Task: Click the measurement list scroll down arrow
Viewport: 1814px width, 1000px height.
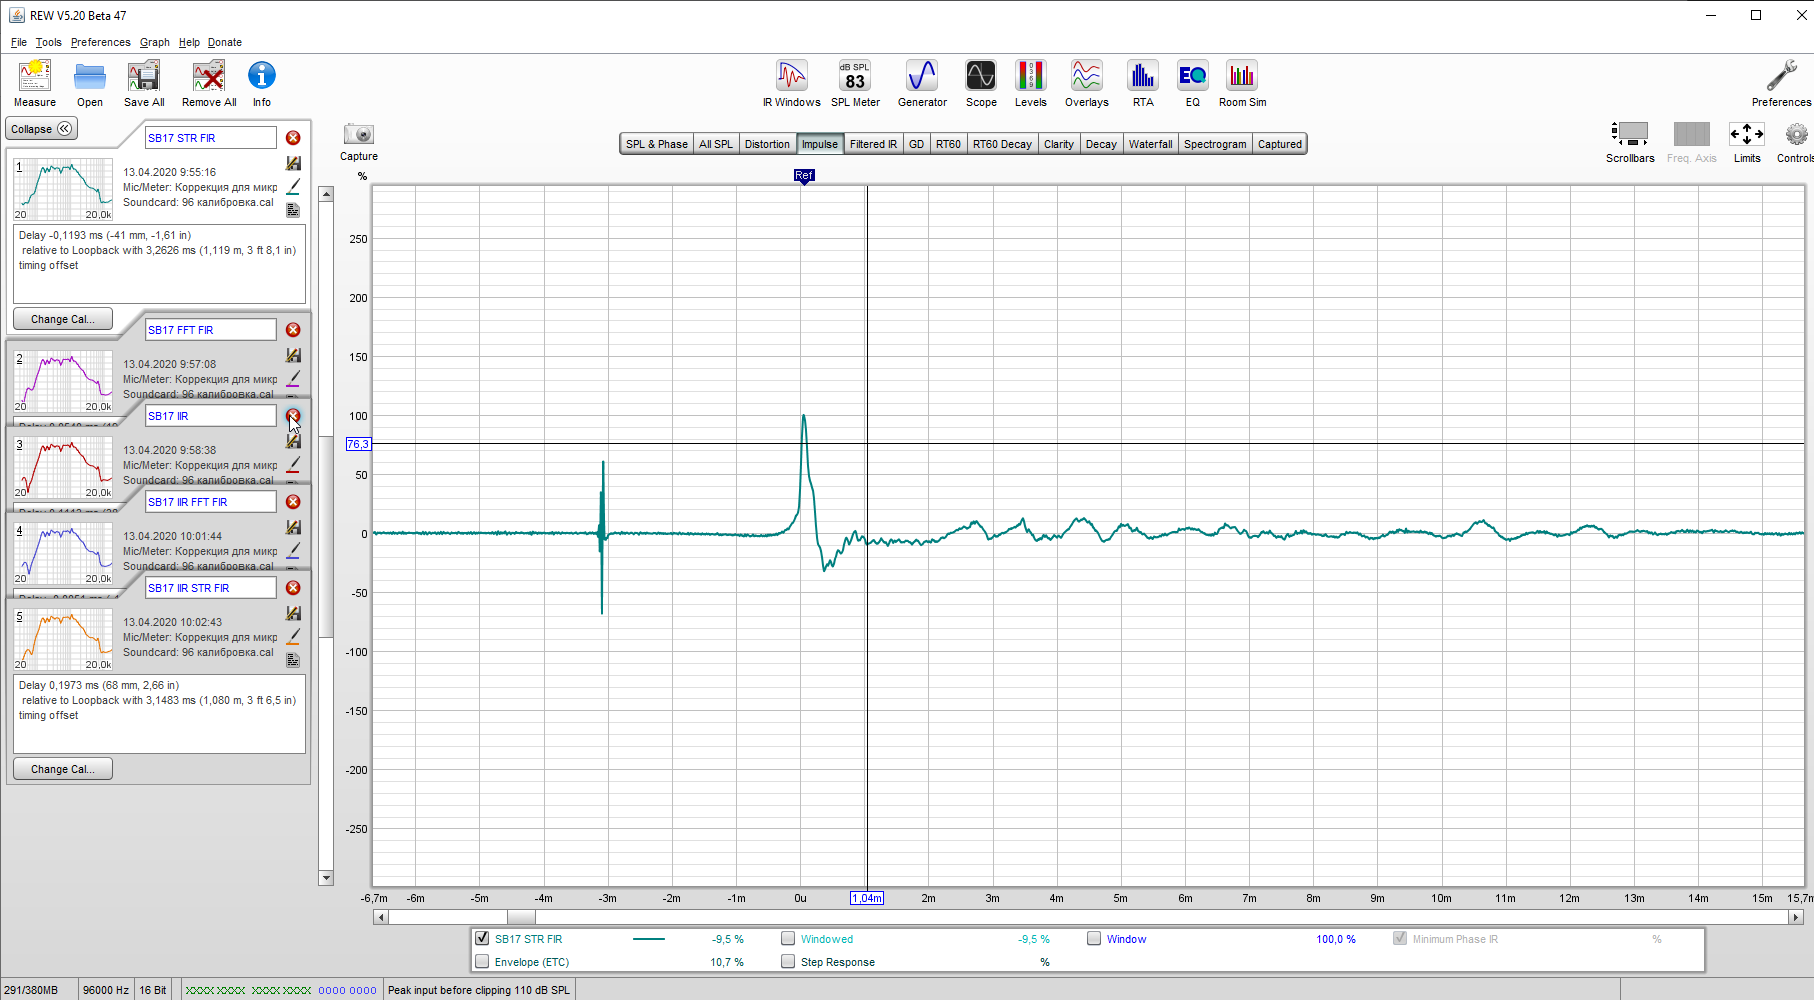Action: coord(326,878)
